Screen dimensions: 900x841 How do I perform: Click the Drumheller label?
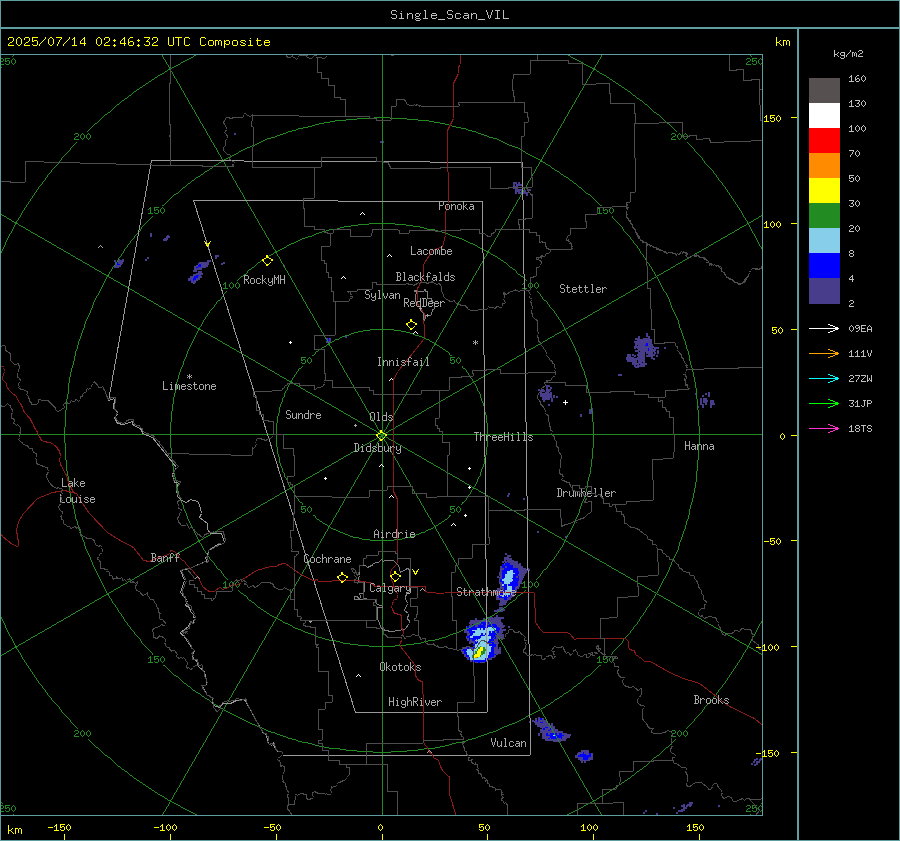[586, 493]
